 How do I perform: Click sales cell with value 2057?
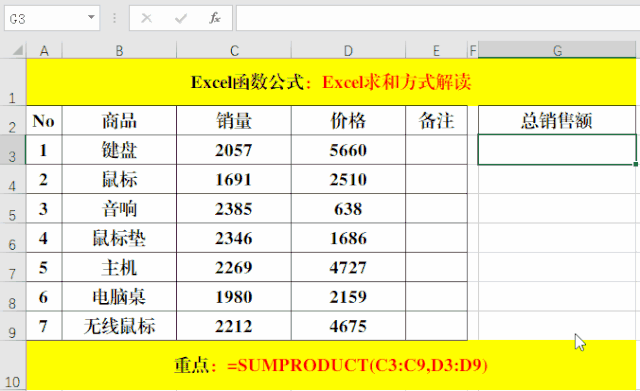[x=234, y=150]
